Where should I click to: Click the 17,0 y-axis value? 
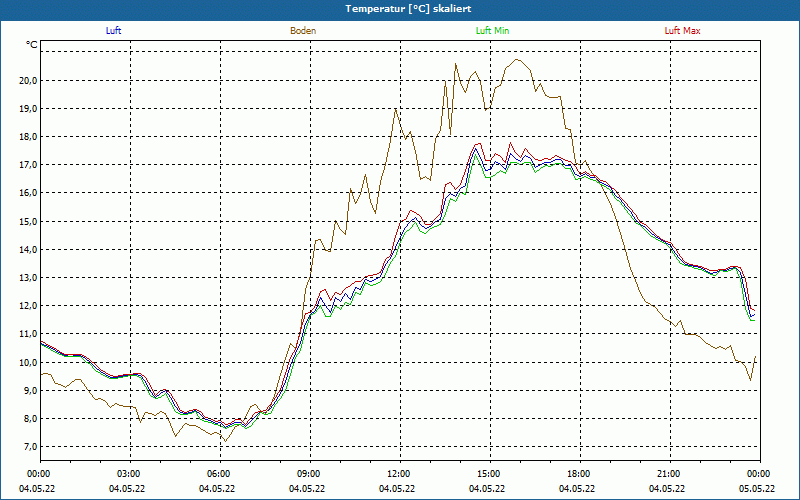(28, 164)
